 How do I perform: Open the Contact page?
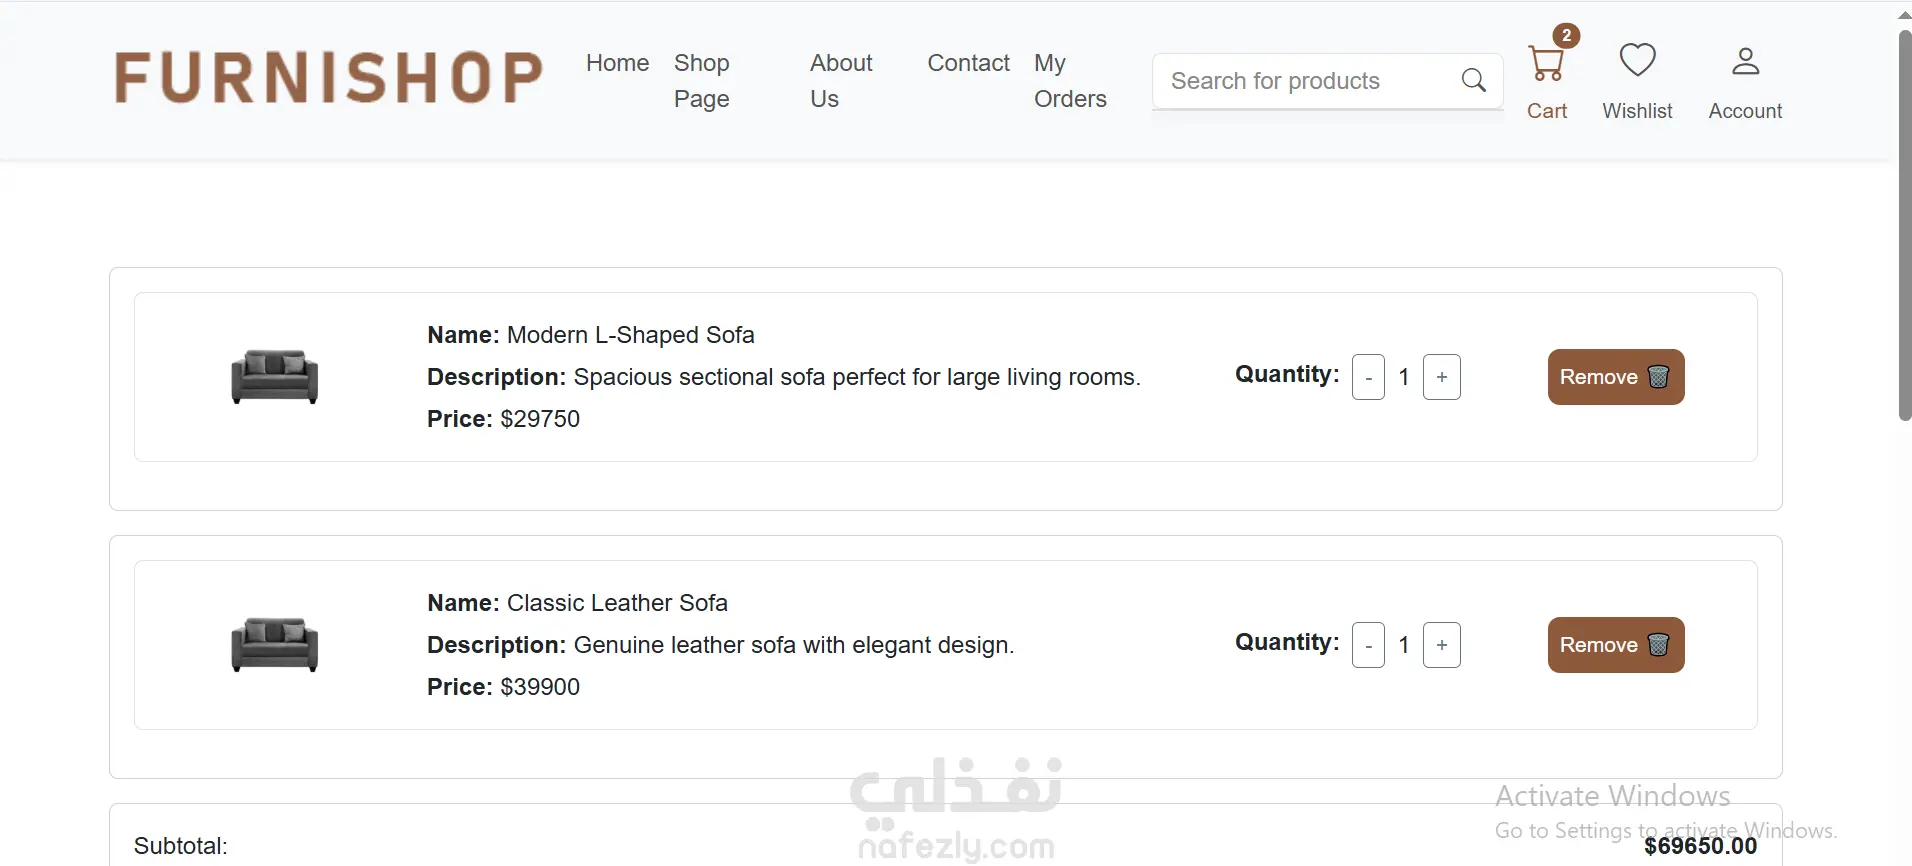[968, 63]
